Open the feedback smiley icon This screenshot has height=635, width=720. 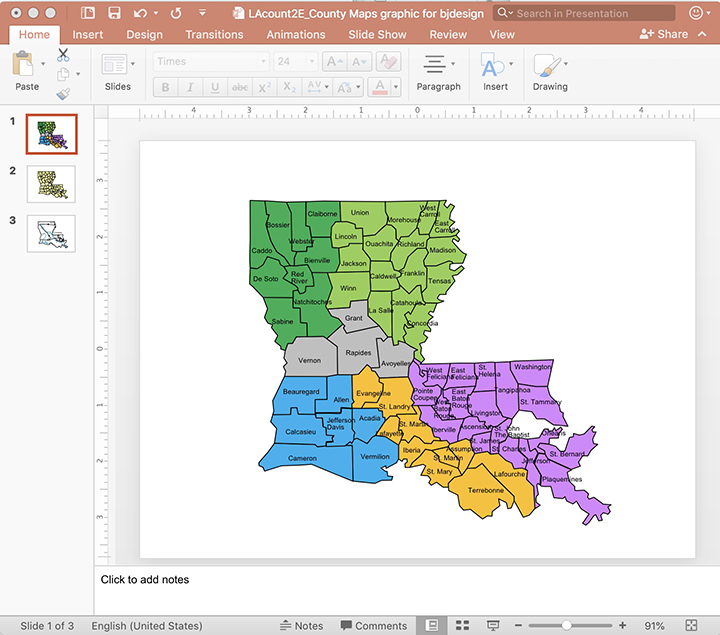[x=696, y=13]
